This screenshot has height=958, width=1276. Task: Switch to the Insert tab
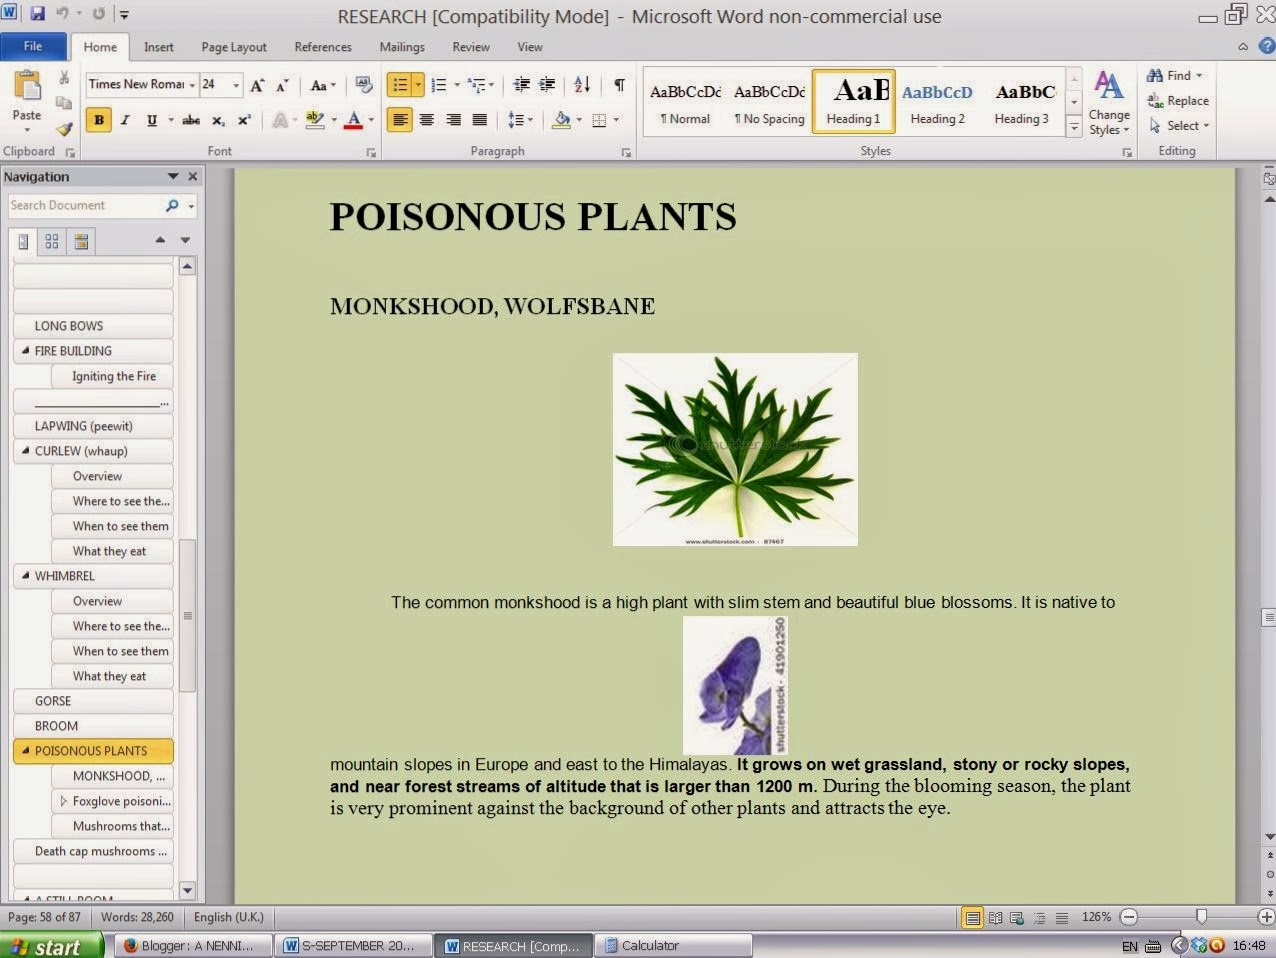[x=158, y=47]
